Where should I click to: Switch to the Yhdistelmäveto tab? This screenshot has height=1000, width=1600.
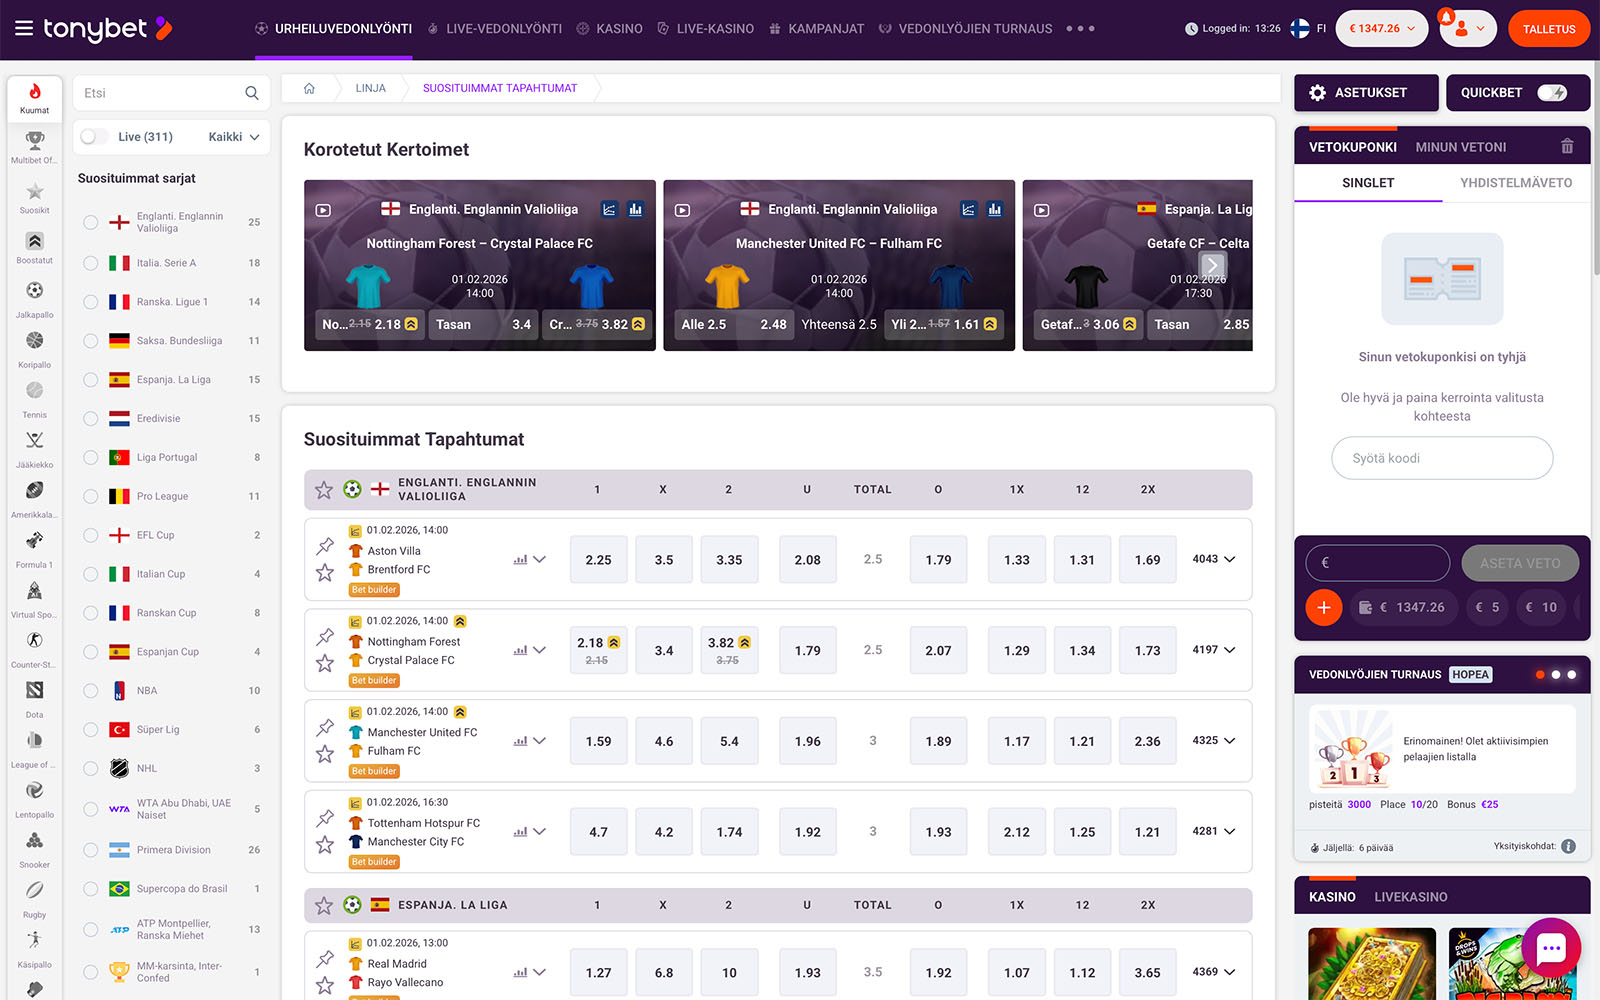pyautogui.click(x=1515, y=183)
